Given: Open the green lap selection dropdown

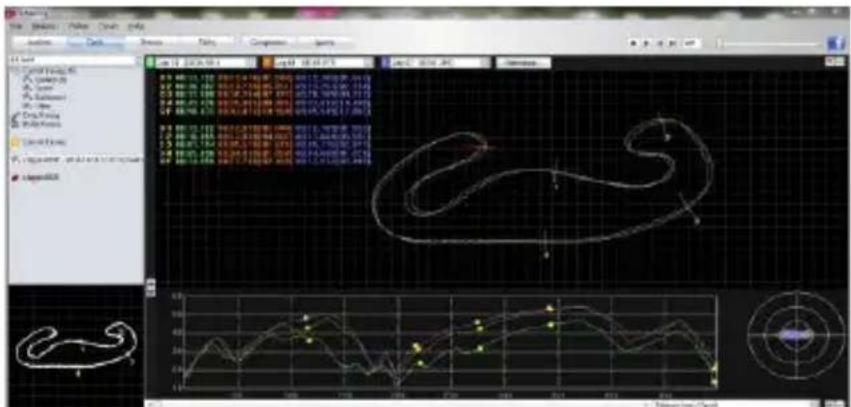Looking at the screenshot, I should pyautogui.click(x=206, y=63).
